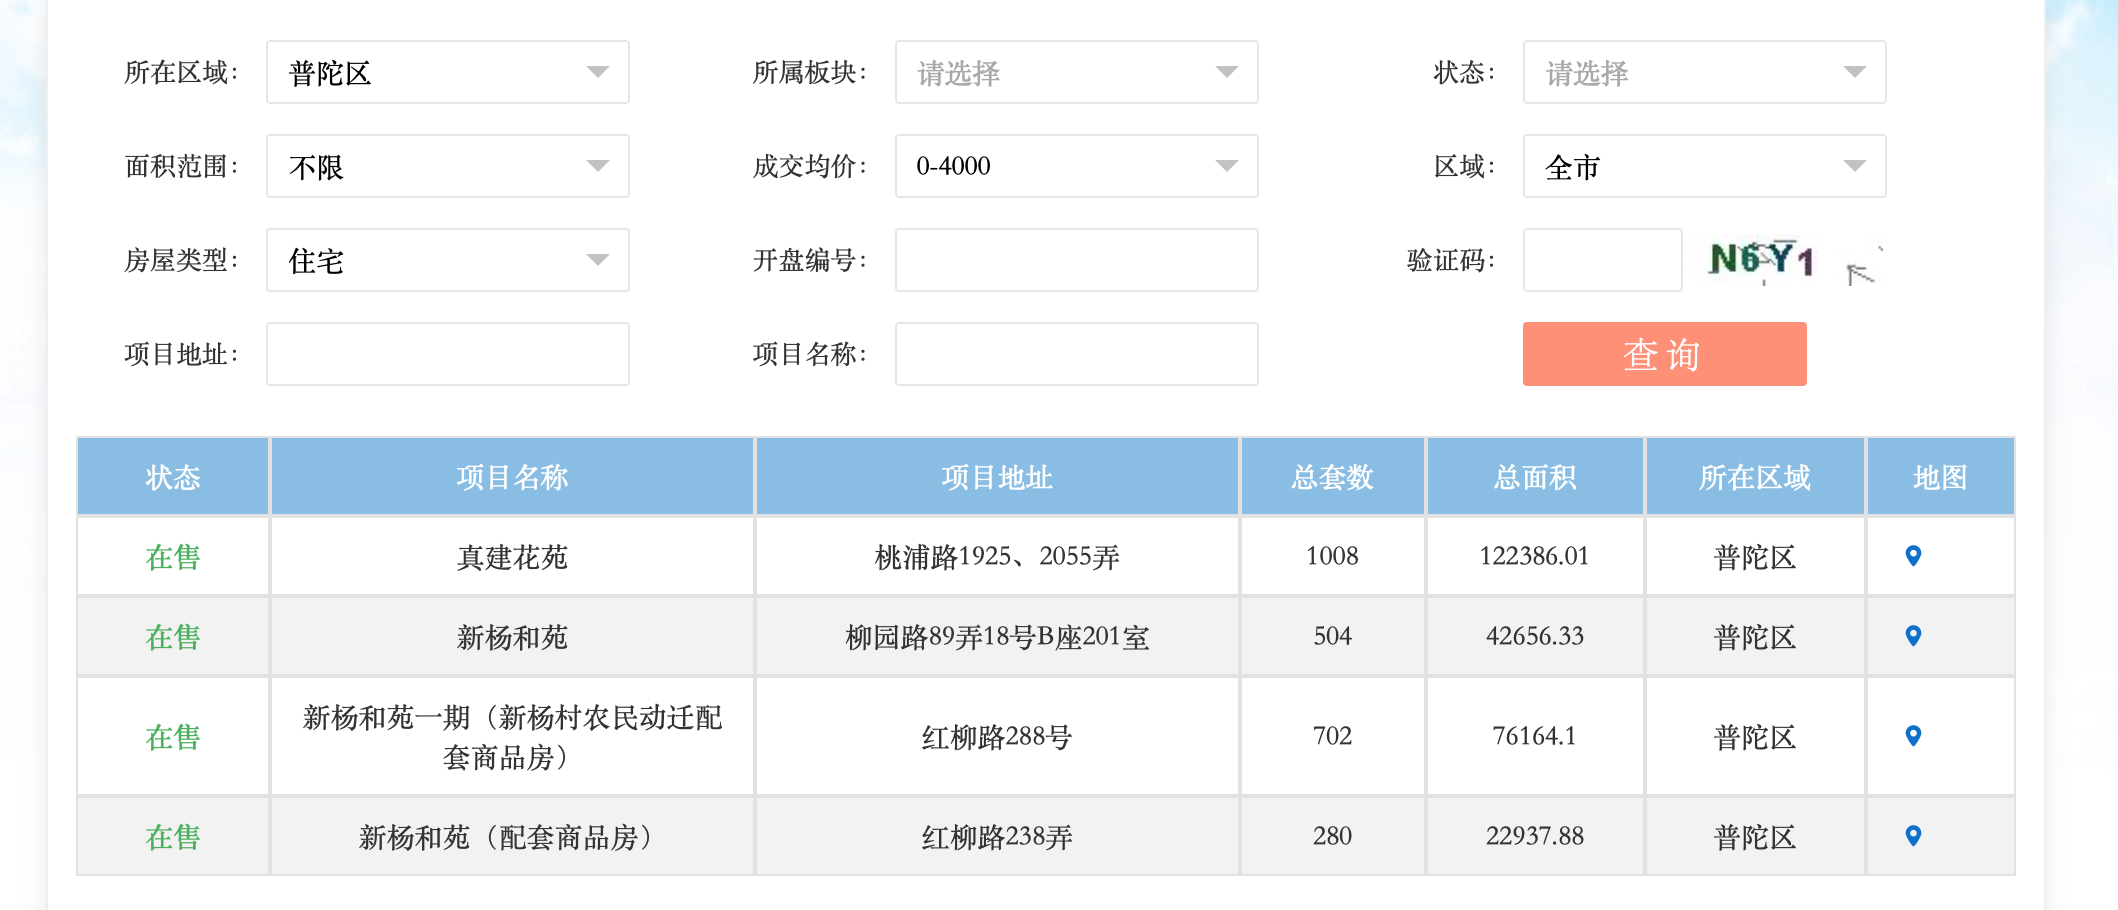Click map pin icon for 真建花苑
Image resolution: width=2118 pixels, height=910 pixels.
1912,556
